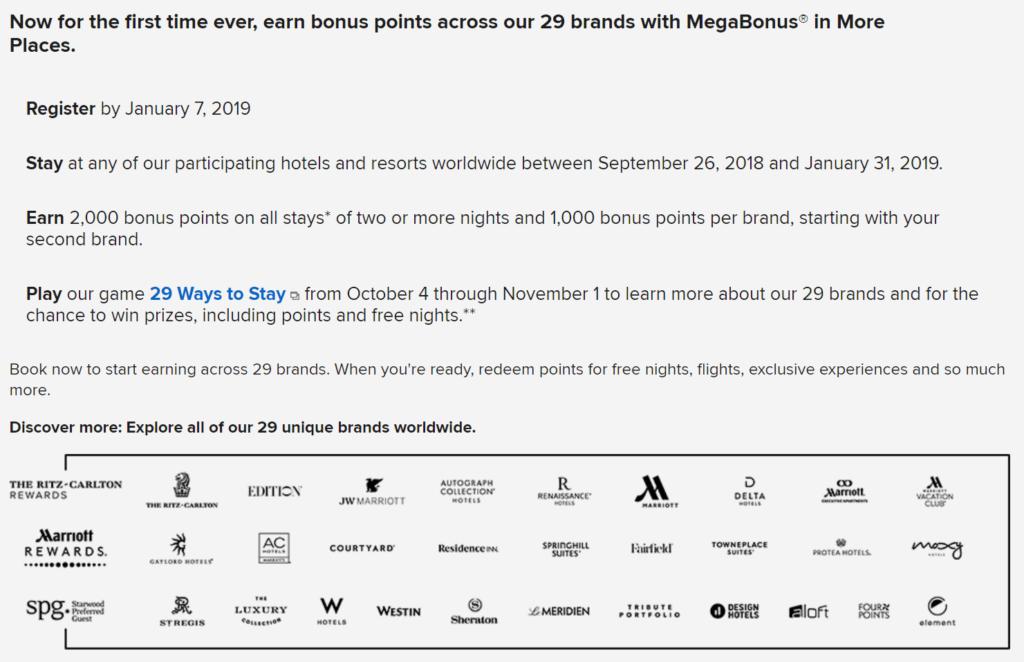The height and width of the screenshot is (662, 1024).
Task: Click the Autograph Collection Hotels logo
Action: (467, 491)
